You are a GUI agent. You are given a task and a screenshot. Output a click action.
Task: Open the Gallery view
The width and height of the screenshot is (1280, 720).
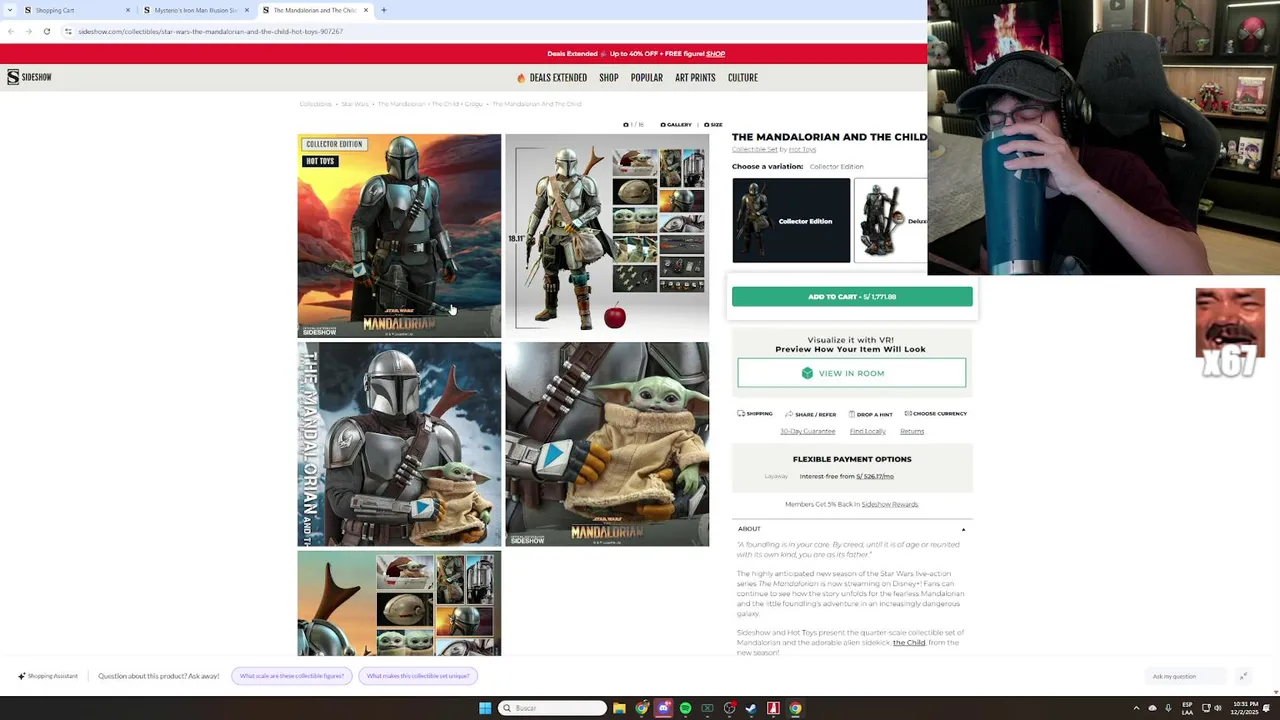676,125
